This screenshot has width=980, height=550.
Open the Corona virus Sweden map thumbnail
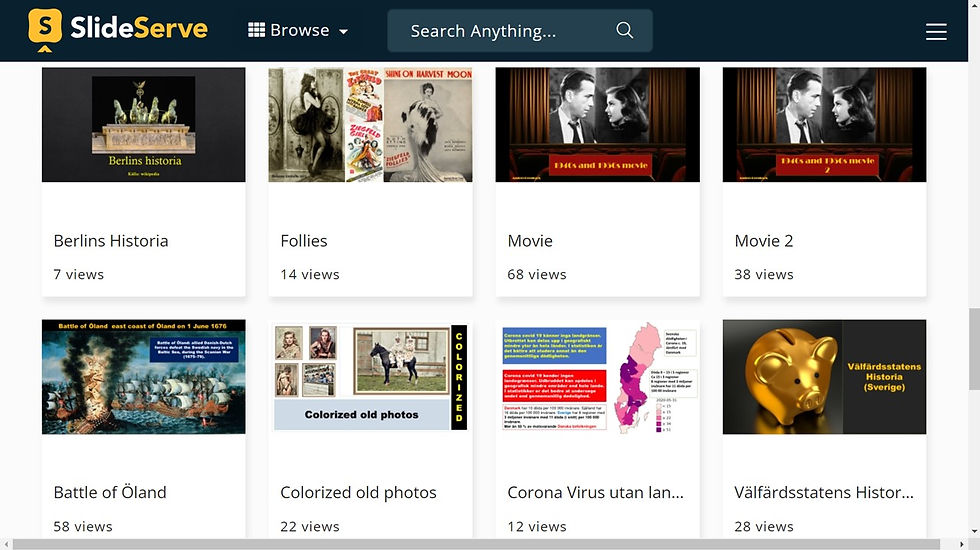598,377
